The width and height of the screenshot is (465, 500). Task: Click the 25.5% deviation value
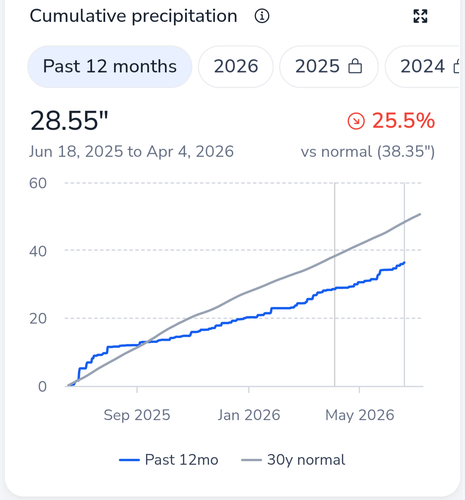[x=404, y=120]
